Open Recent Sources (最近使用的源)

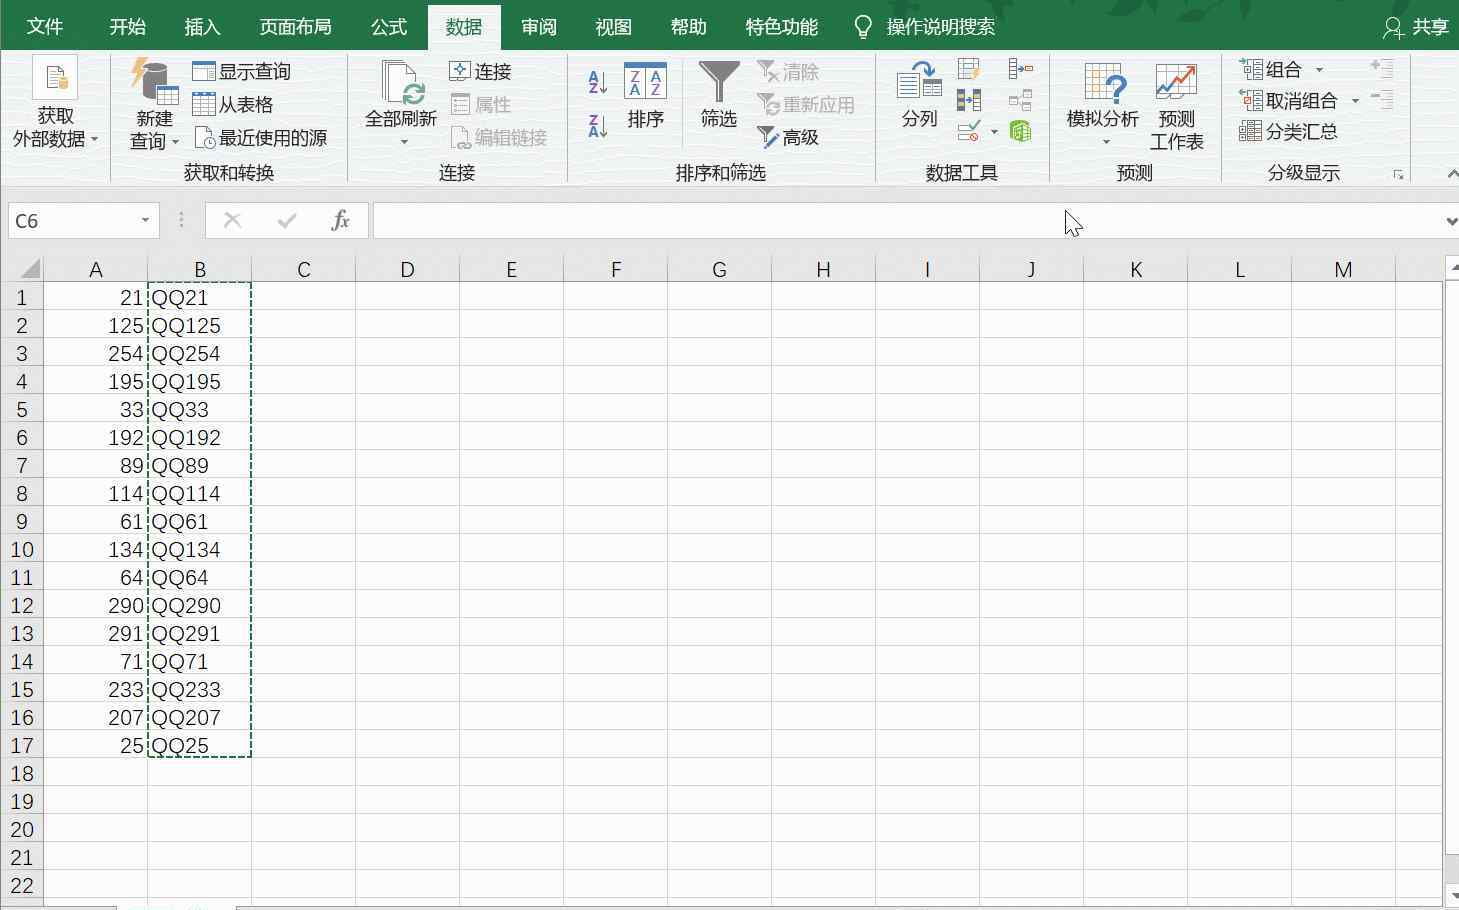point(260,137)
